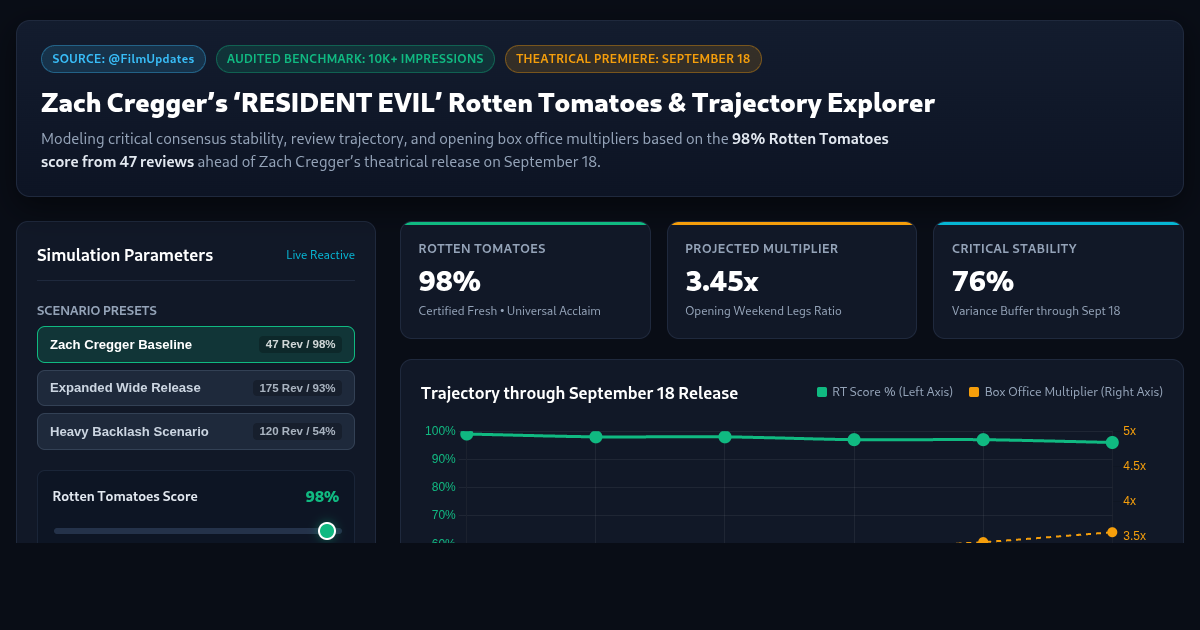Click the SOURCE: @FilmUpdates badge
The height and width of the screenshot is (630, 1200).
pos(124,59)
